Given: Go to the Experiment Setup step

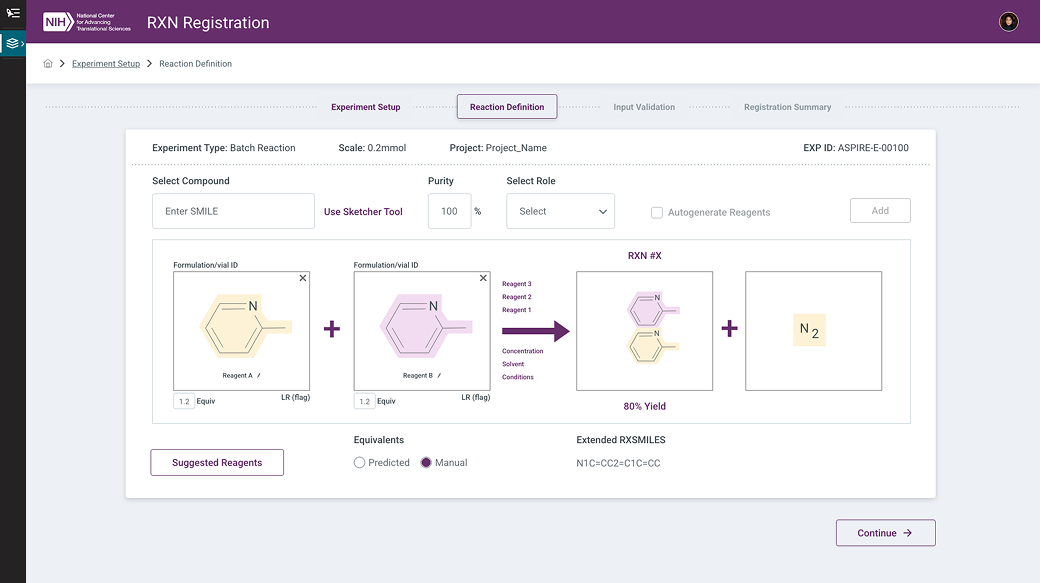Looking at the screenshot, I should tap(365, 107).
